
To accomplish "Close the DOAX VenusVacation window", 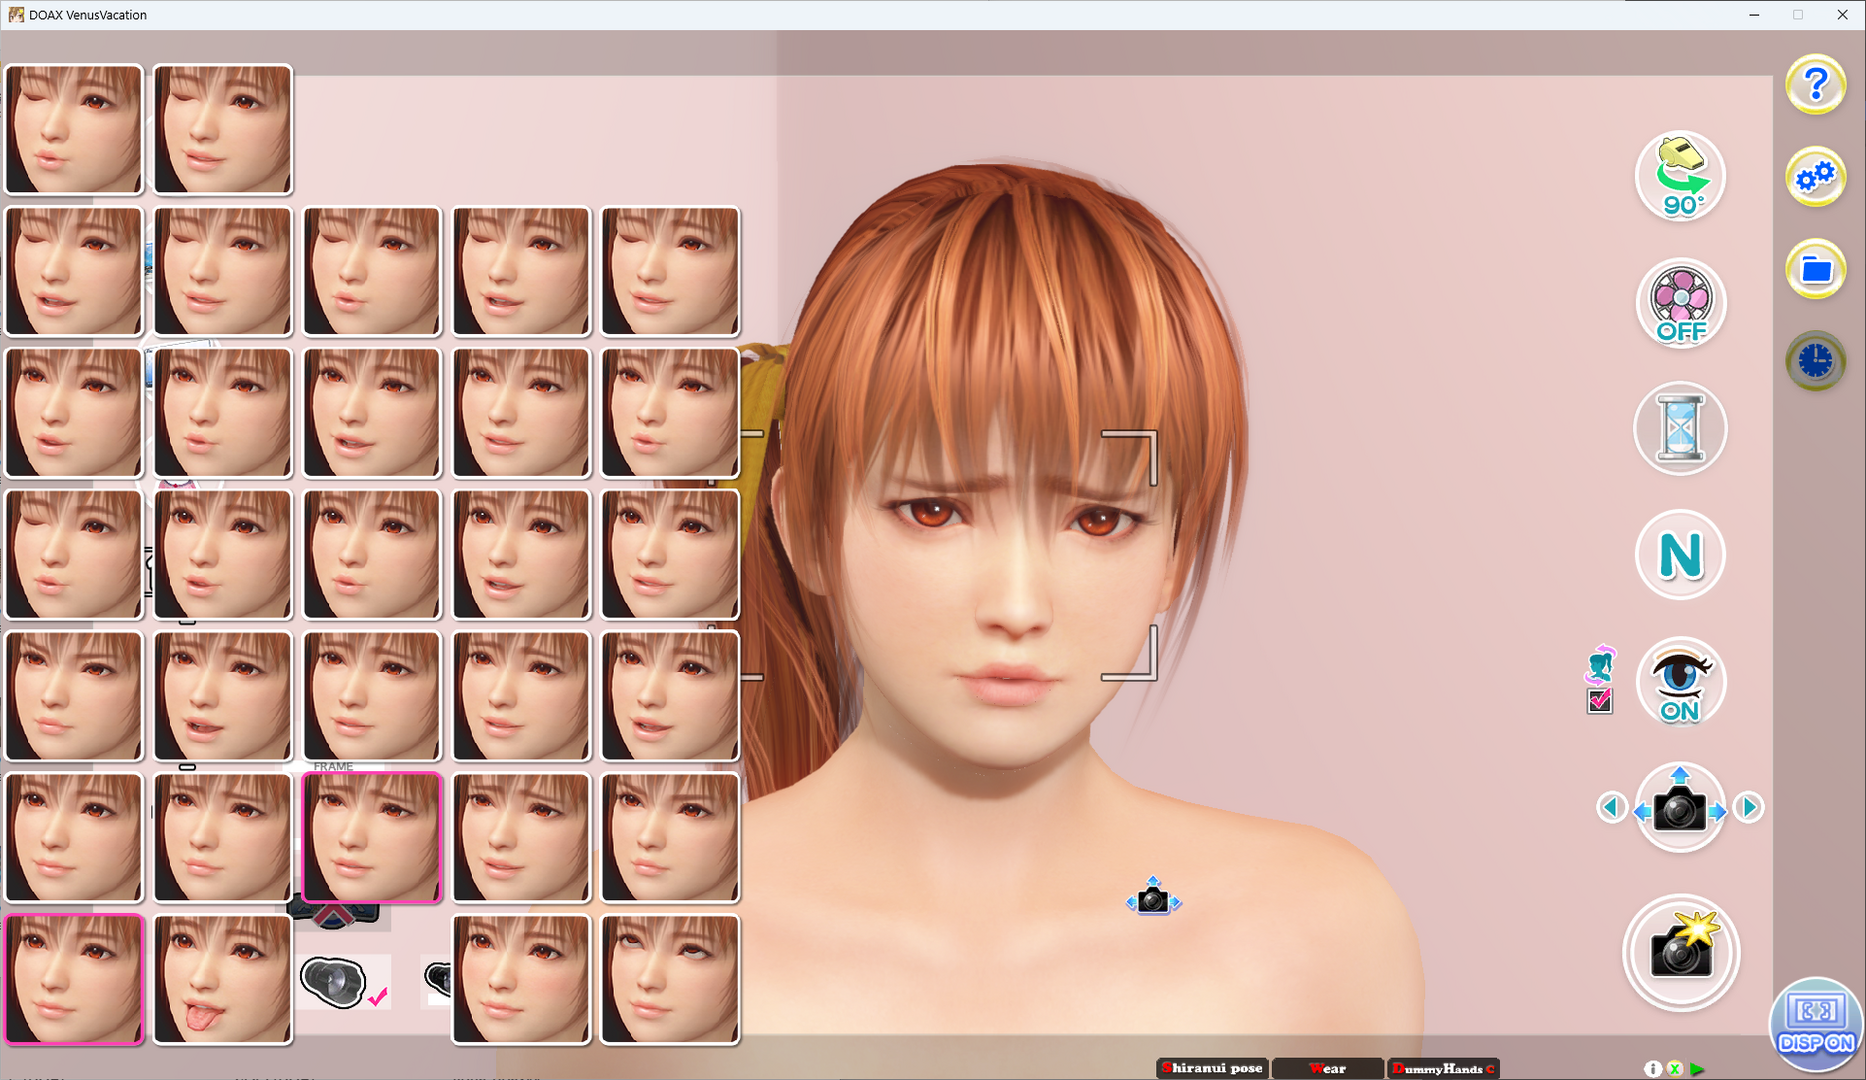I will (x=1842, y=15).
